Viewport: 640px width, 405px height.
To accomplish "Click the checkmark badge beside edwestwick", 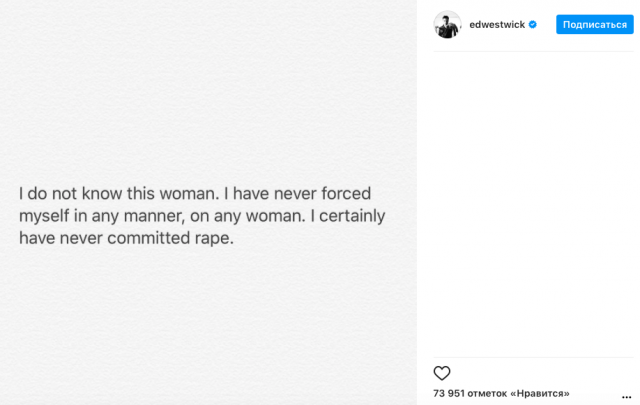I will click(533, 25).
